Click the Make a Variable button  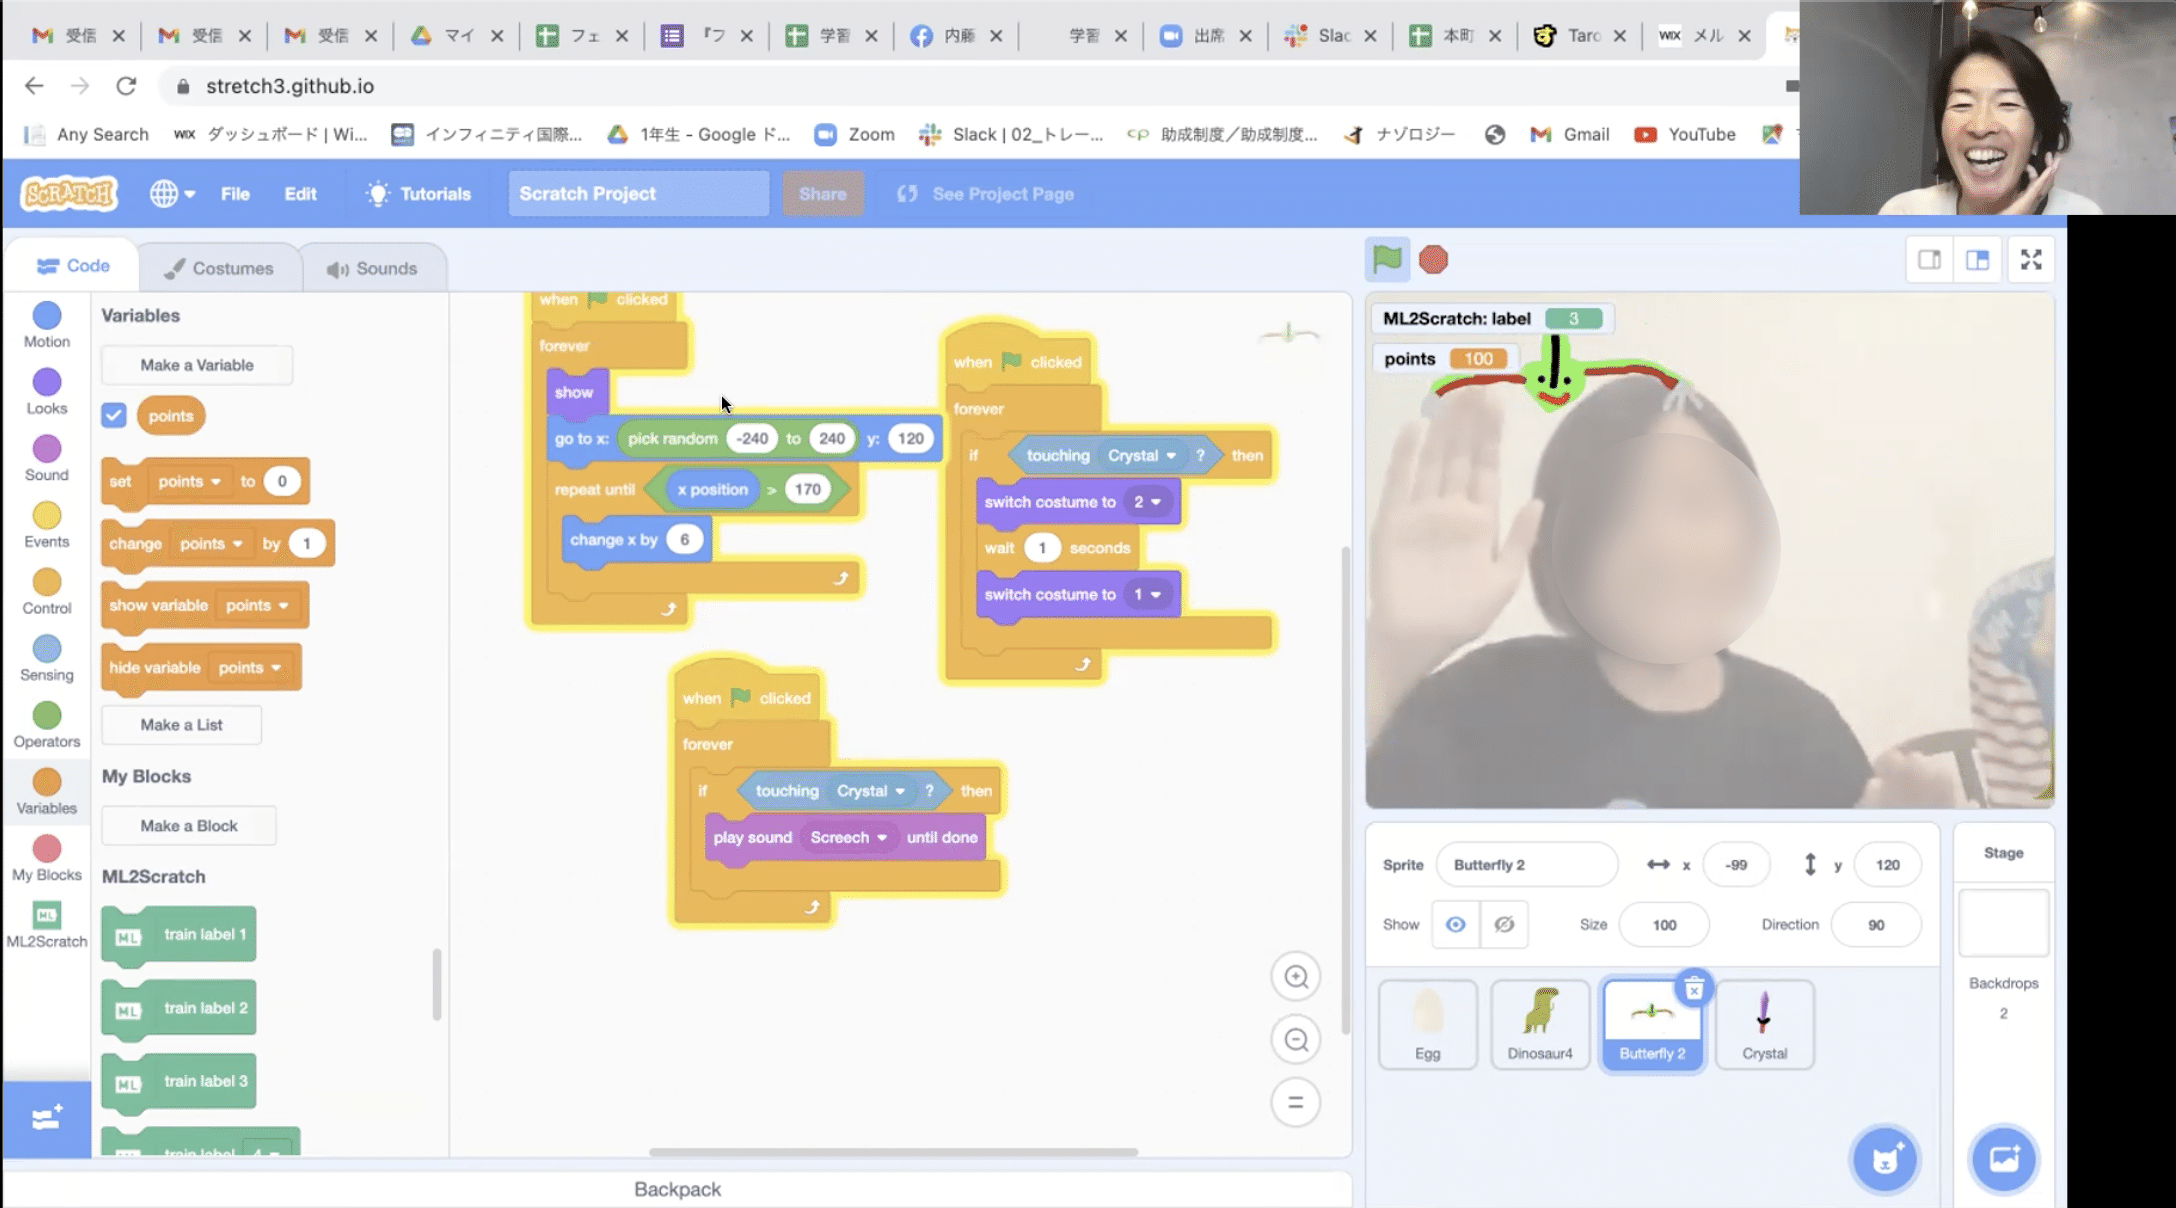click(x=196, y=364)
